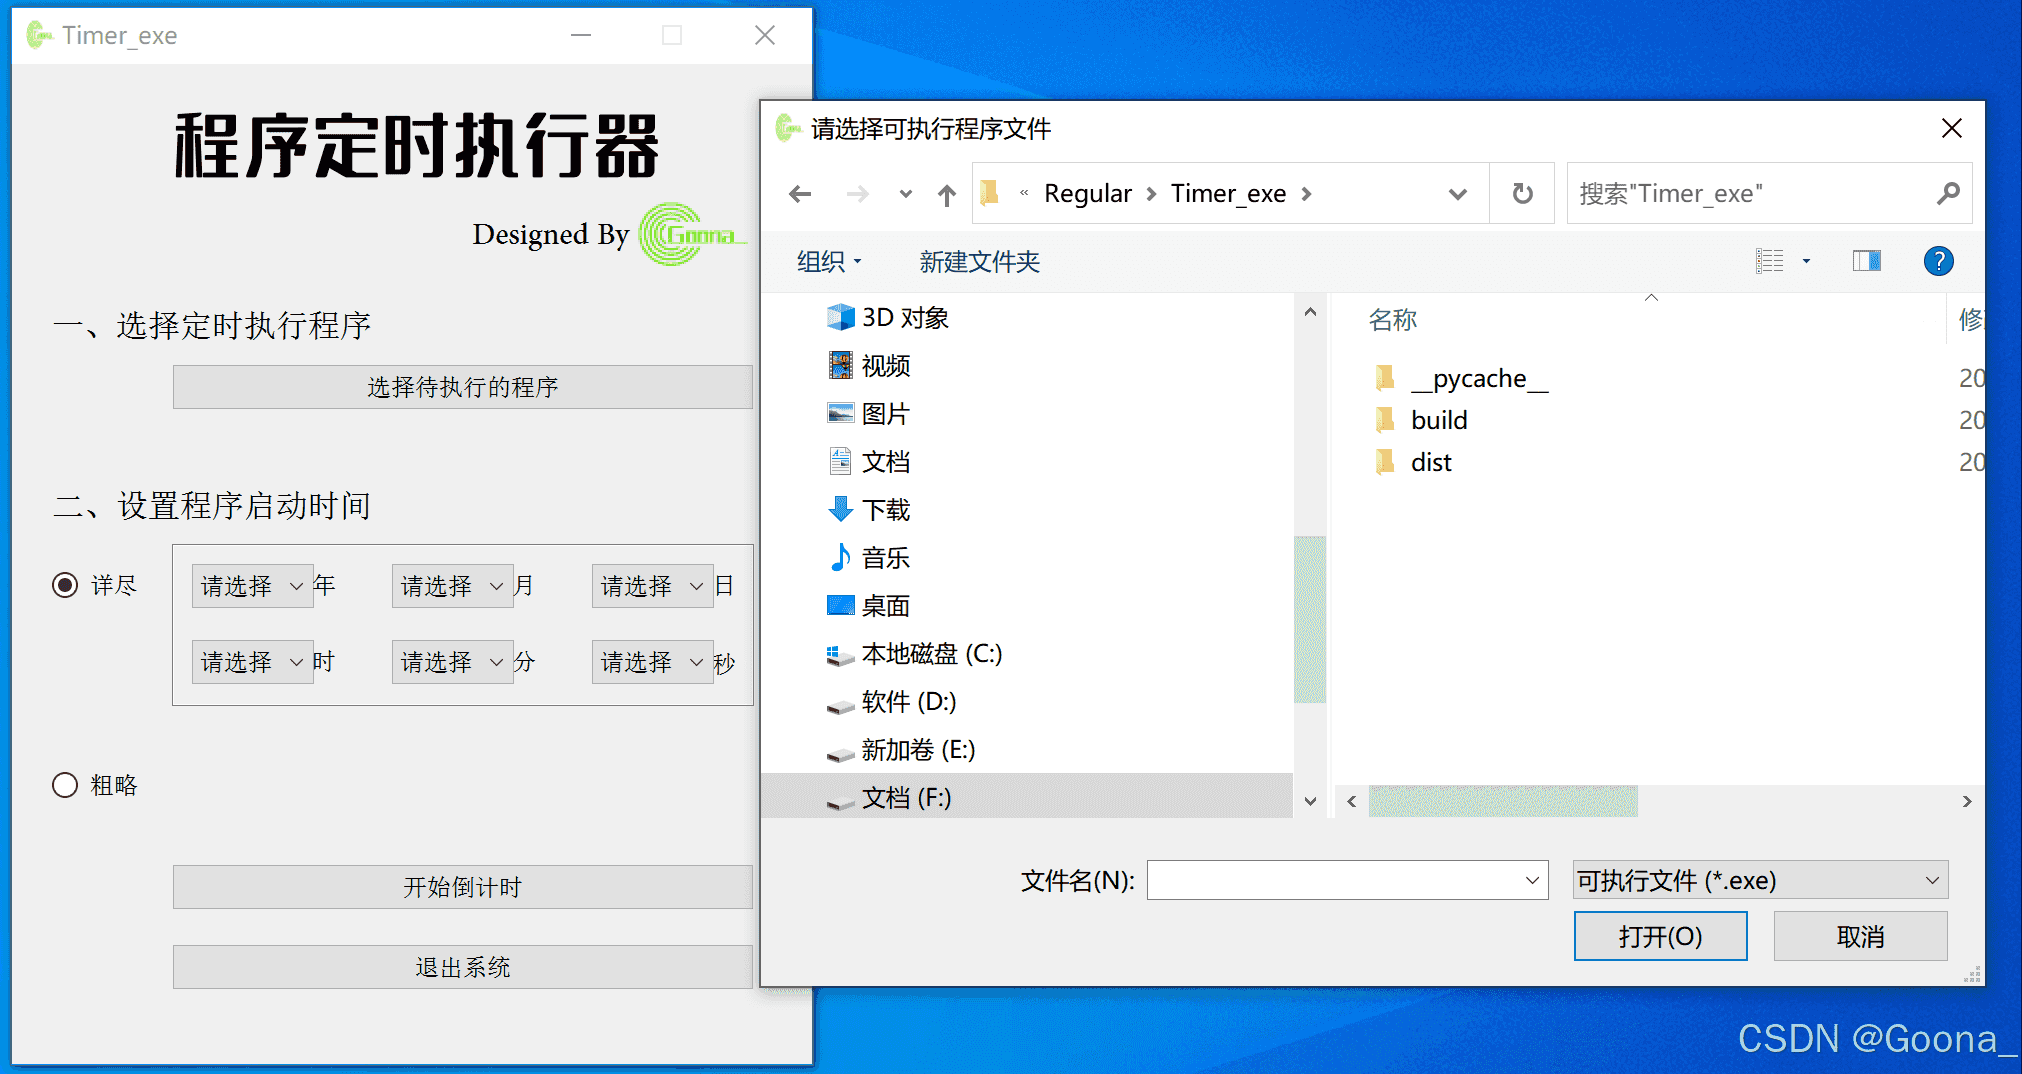
Task: Open the file type filter dropdown
Action: pos(1760,880)
